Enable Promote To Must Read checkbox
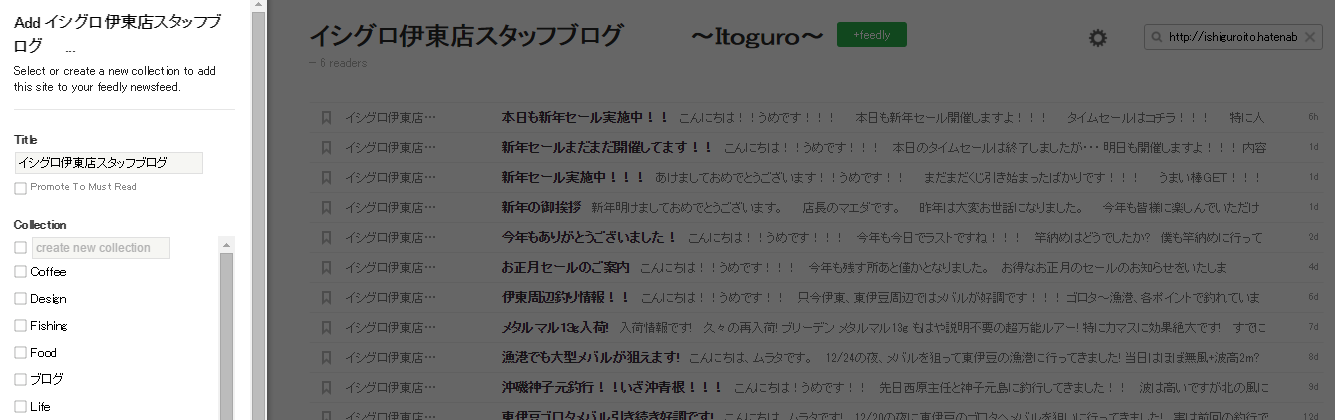Screen dimensions: 1335x420 (21, 188)
